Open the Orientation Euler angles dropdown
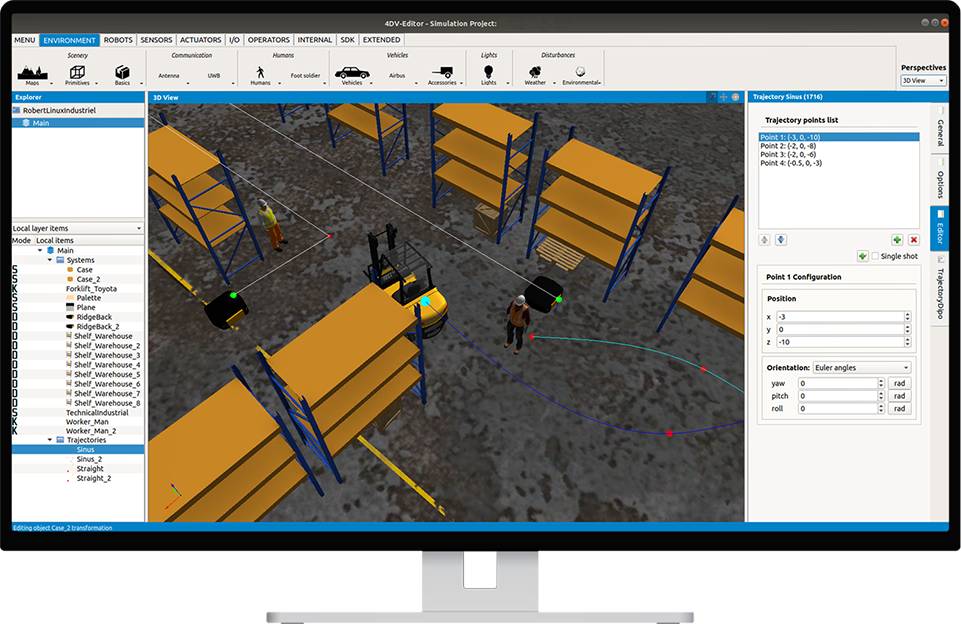This screenshot has width=961, height=624. (x=861, y=367)
